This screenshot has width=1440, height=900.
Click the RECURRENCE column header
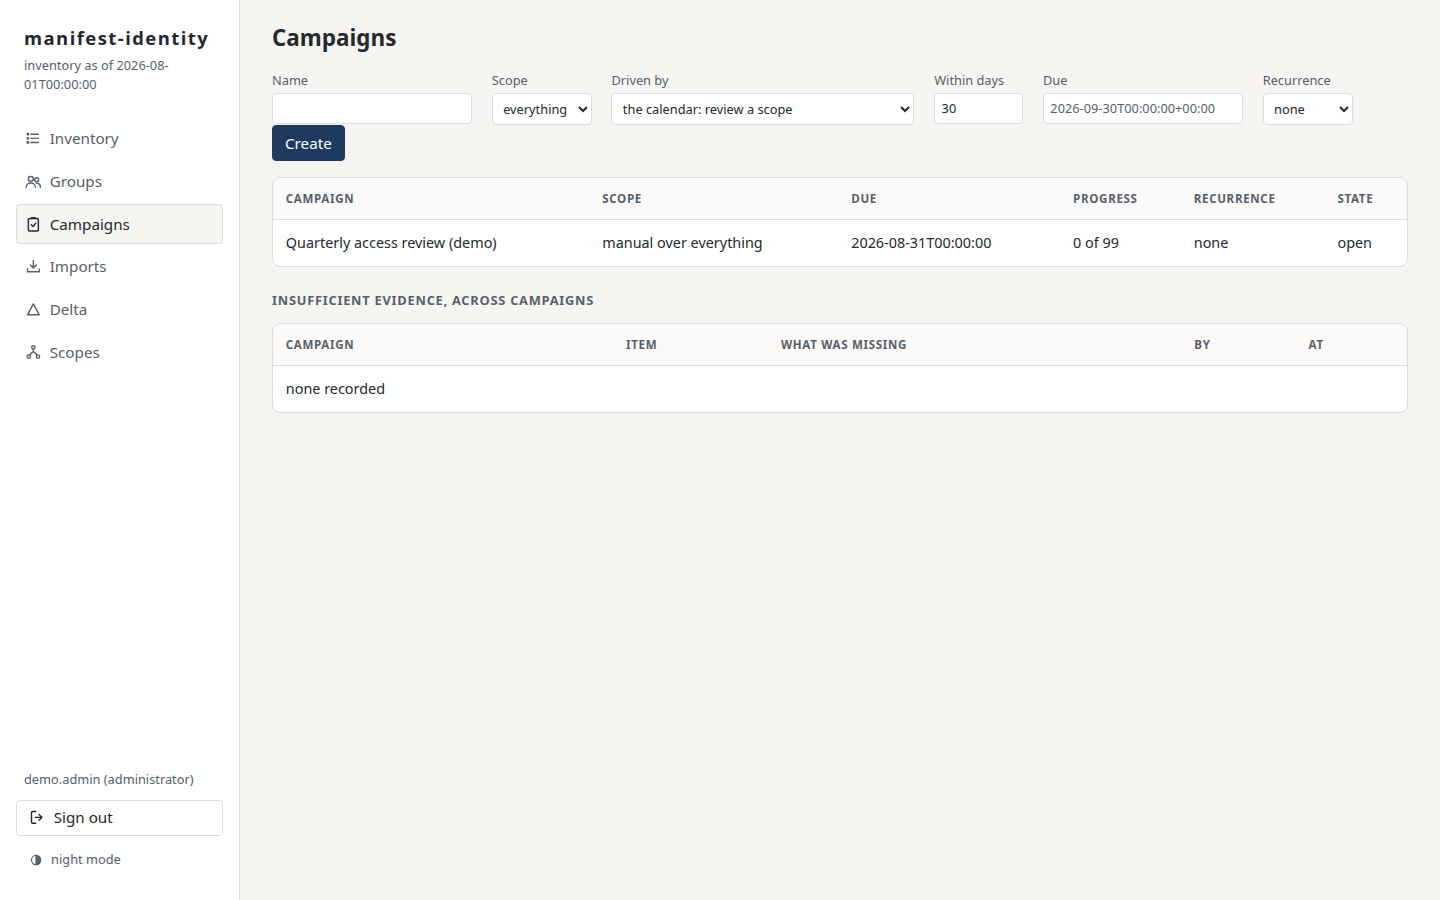pos(1234,199)
